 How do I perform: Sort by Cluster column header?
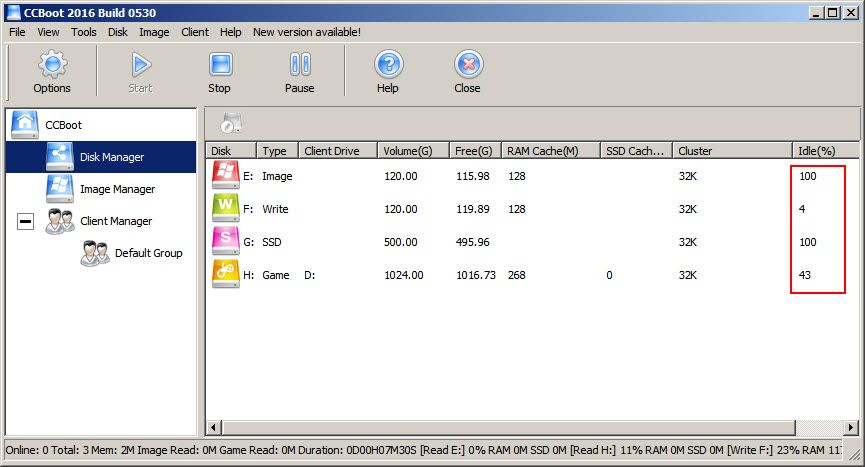tap(733, 151)
